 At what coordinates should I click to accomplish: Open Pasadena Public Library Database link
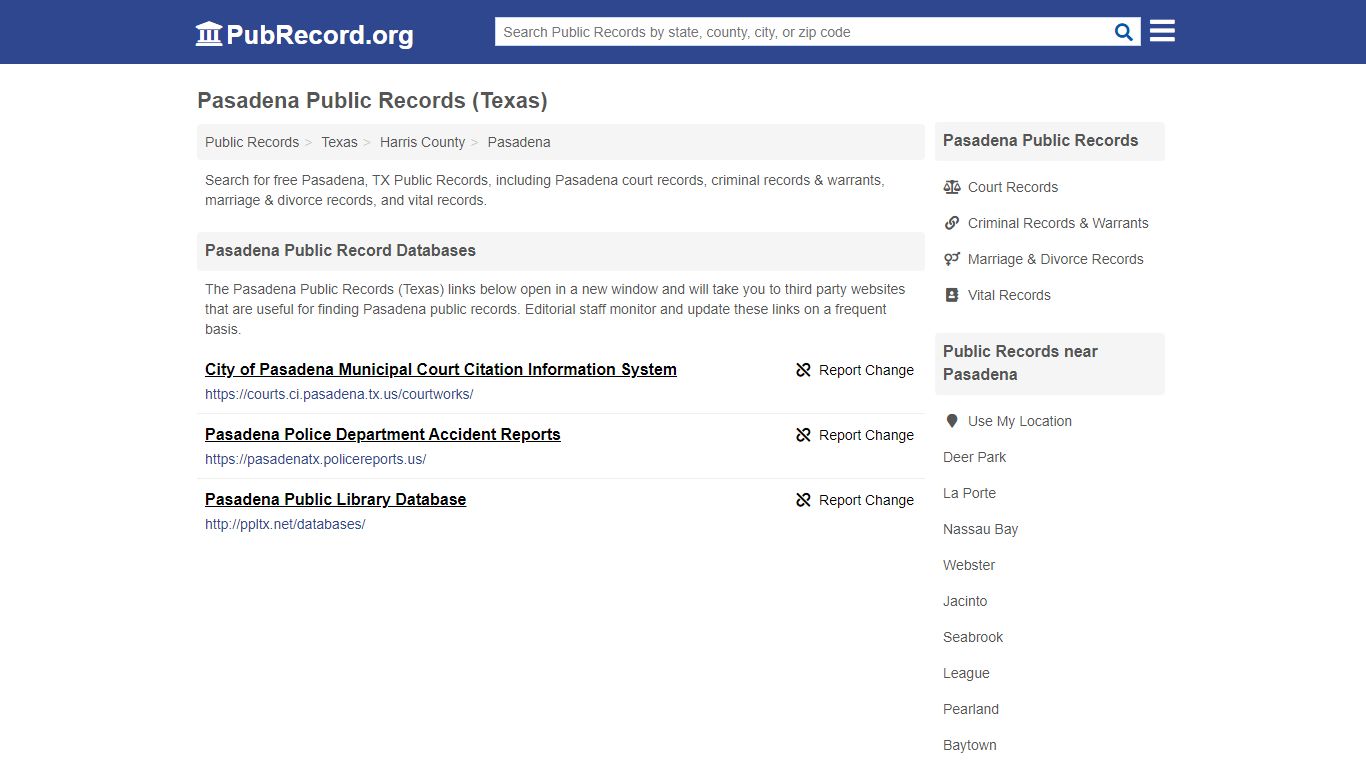click(336, 499)
